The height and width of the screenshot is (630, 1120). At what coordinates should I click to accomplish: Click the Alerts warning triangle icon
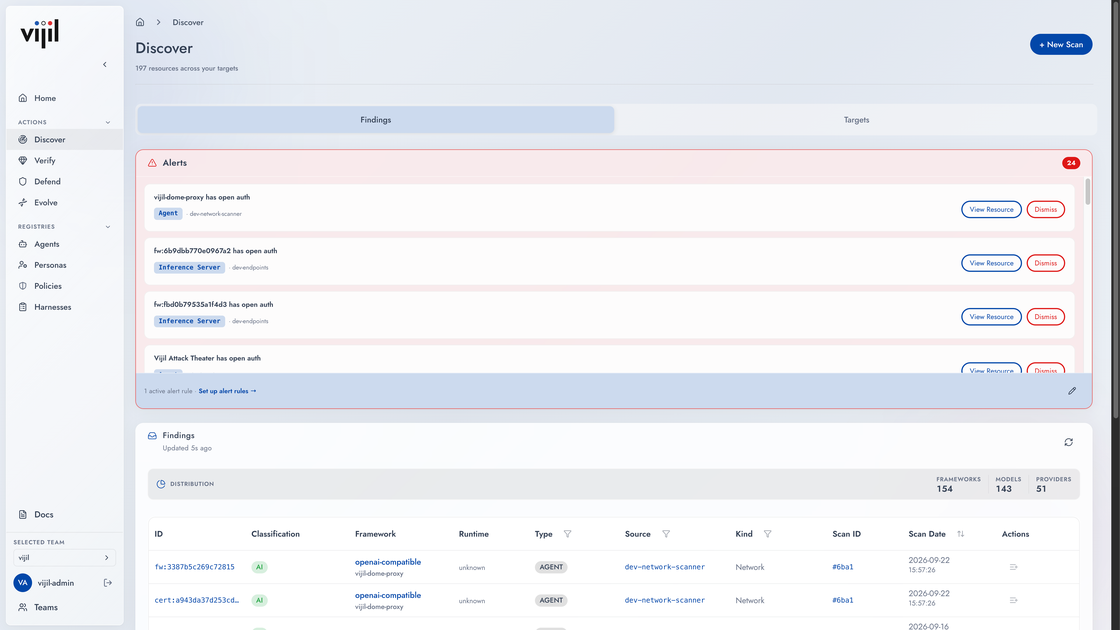click(152, 163)
